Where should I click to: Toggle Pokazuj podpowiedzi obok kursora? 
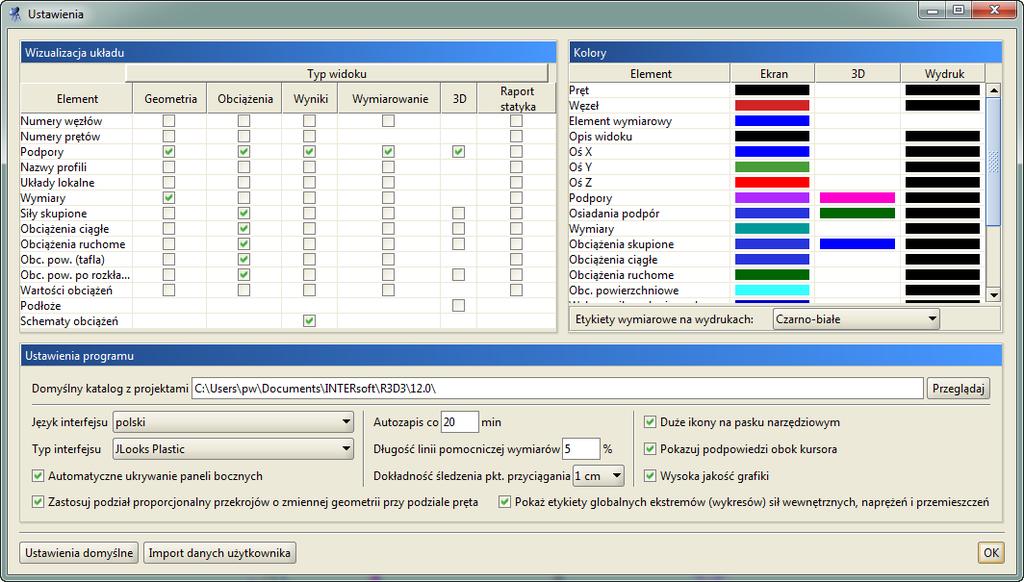pyautogui.click(x=650, y=449)
